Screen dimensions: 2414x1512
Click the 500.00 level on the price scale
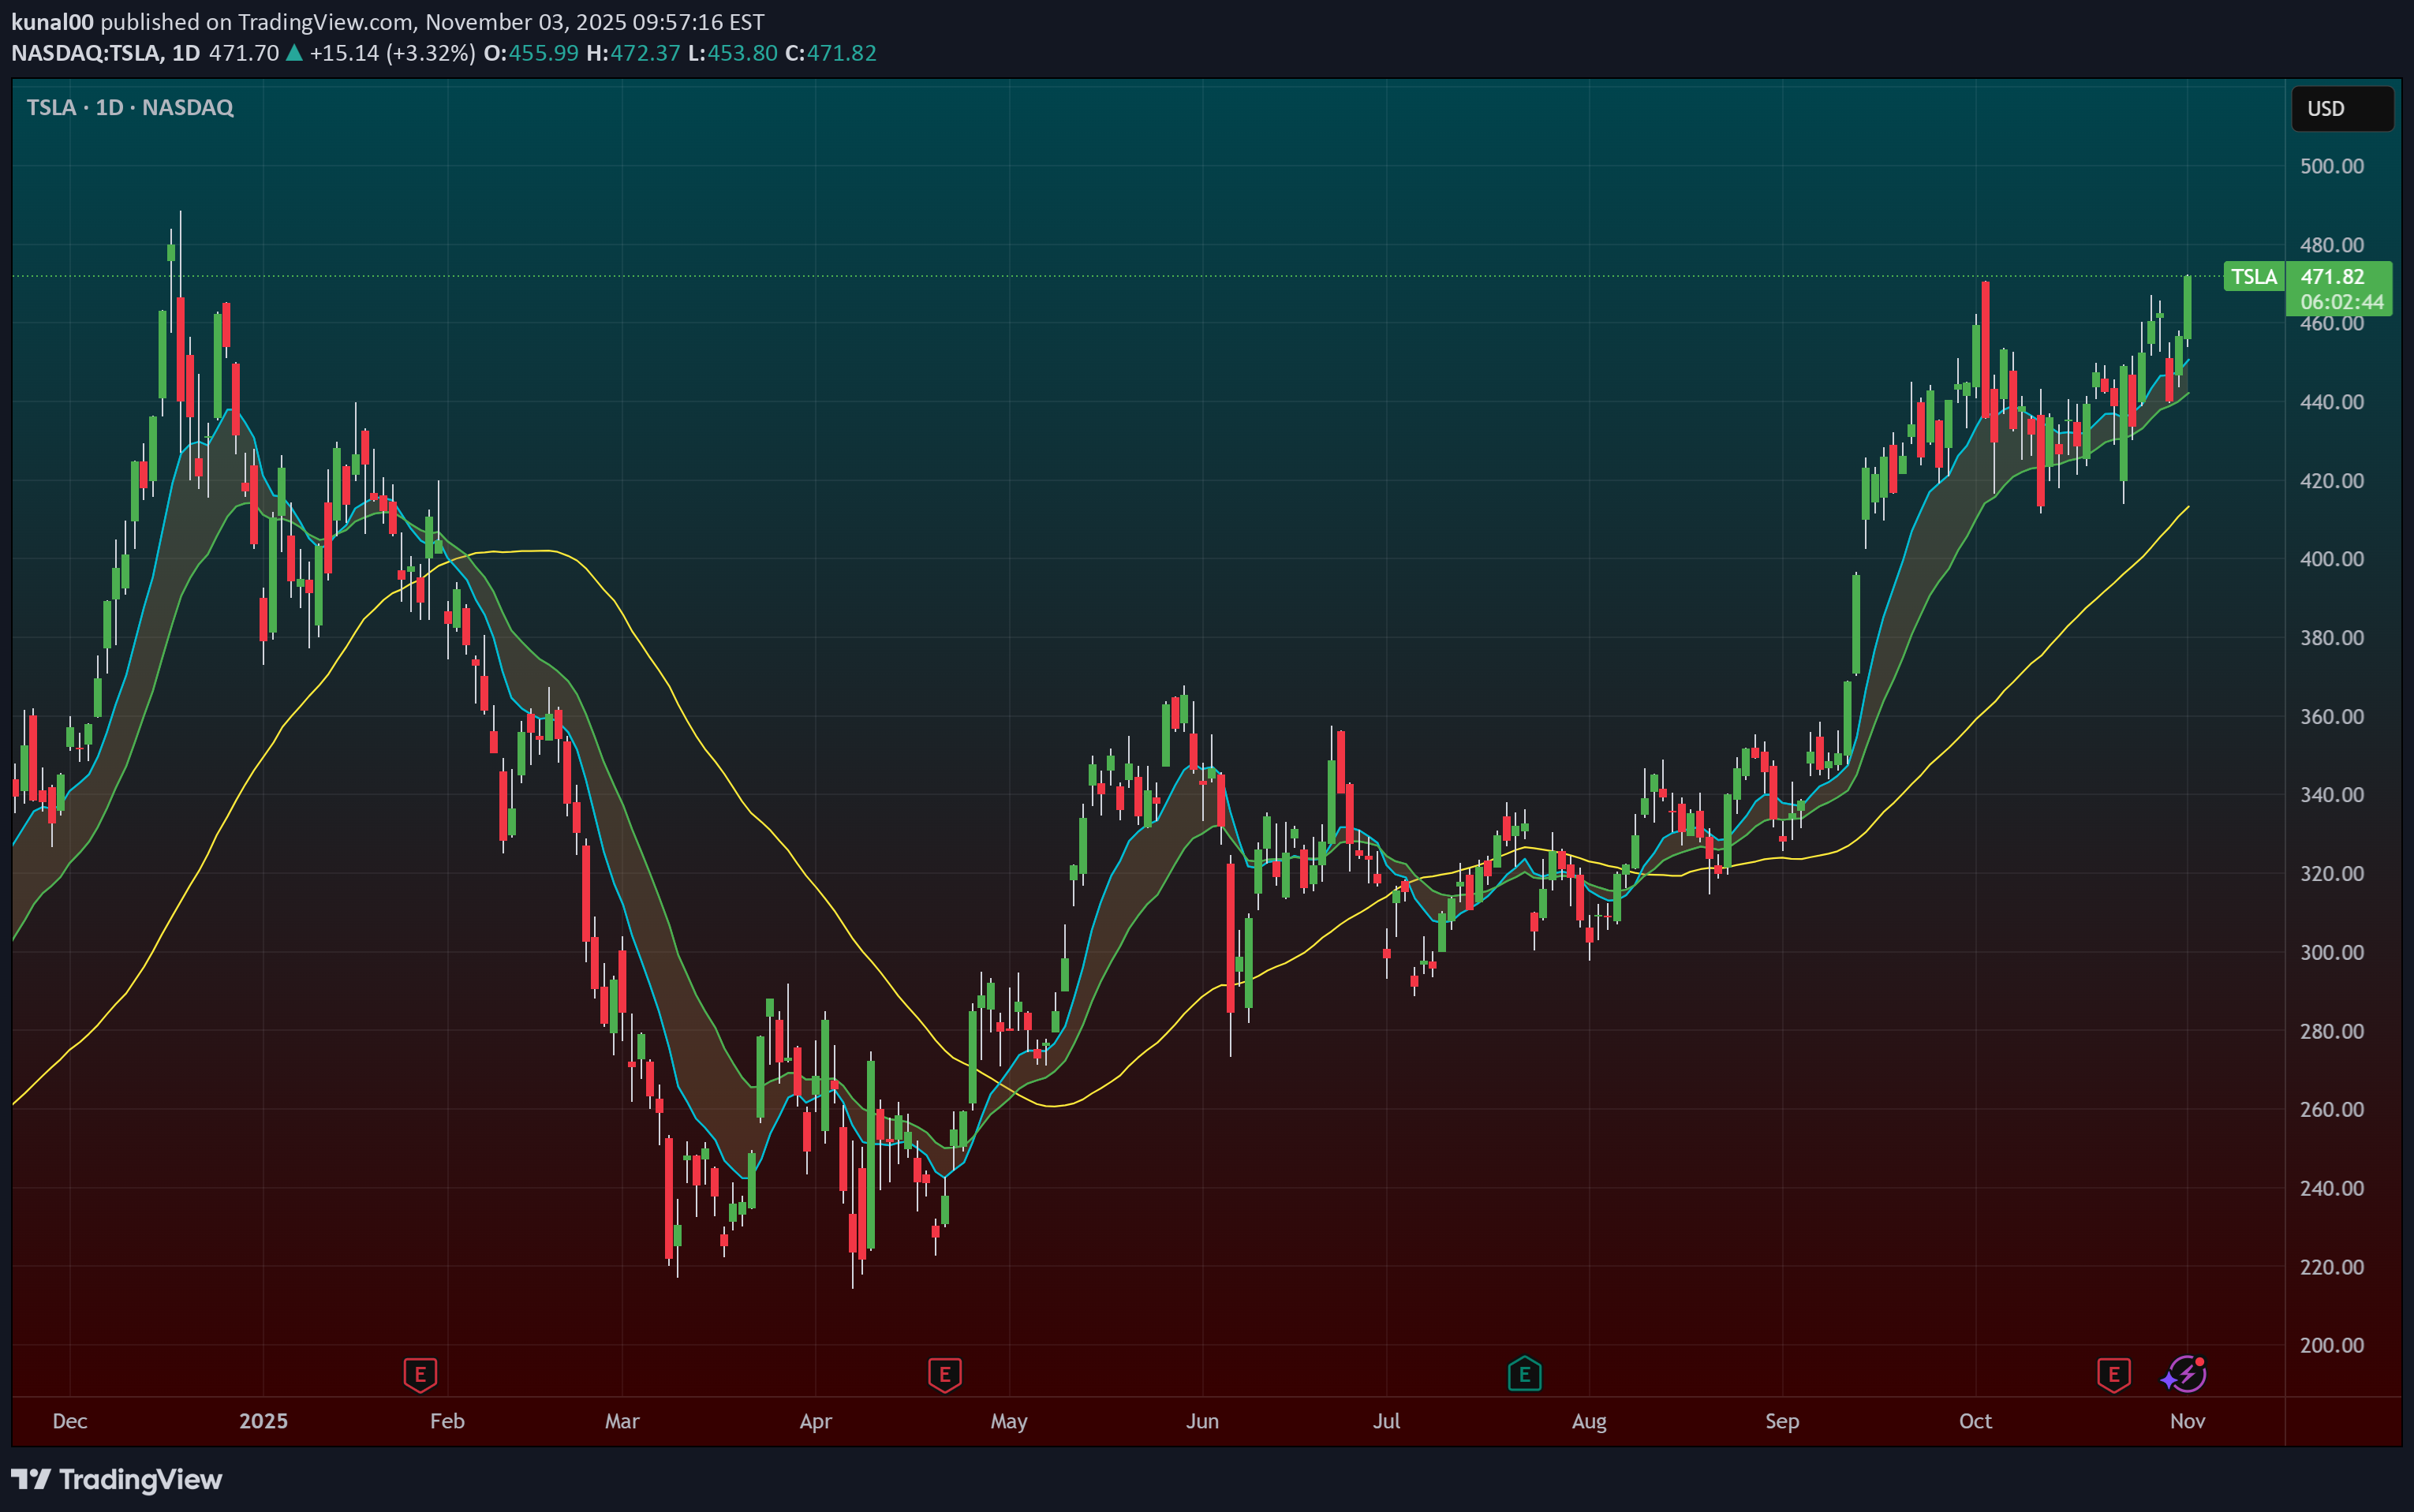click(x=2331, y=166)
